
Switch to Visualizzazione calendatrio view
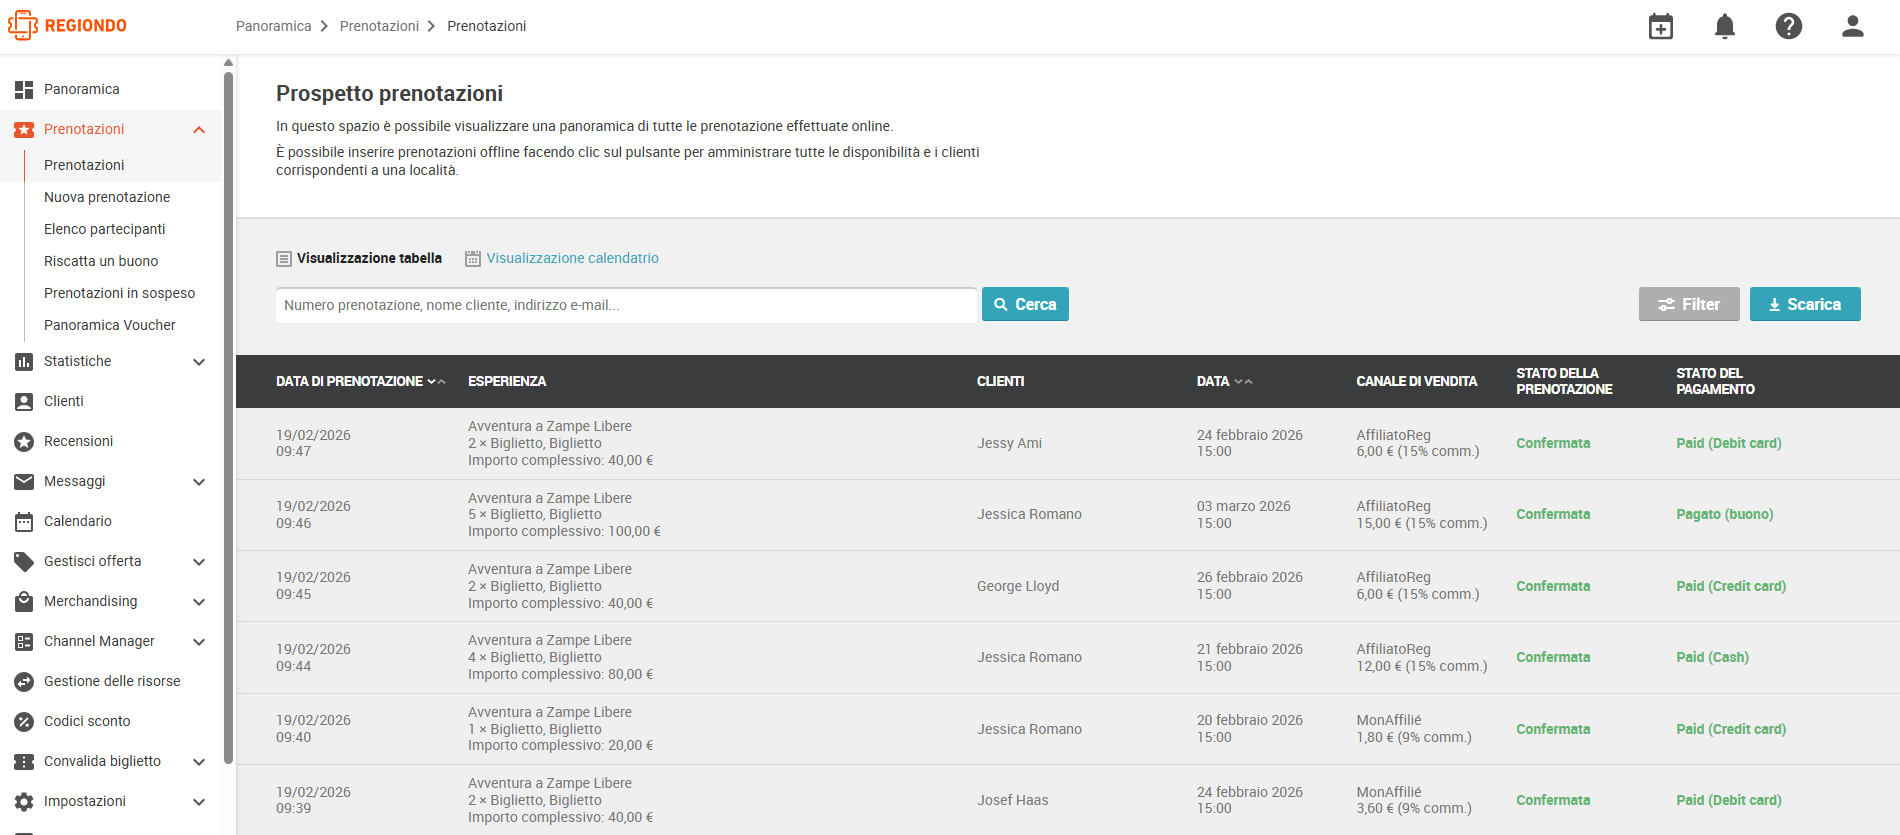pyautogui.click(x=573, y=258)
